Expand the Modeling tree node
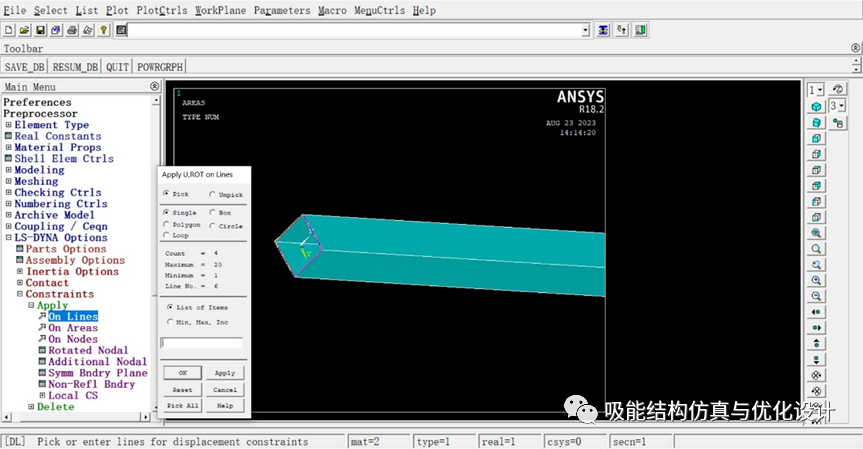Screen dimensions: 863x449 coord(8,170)
